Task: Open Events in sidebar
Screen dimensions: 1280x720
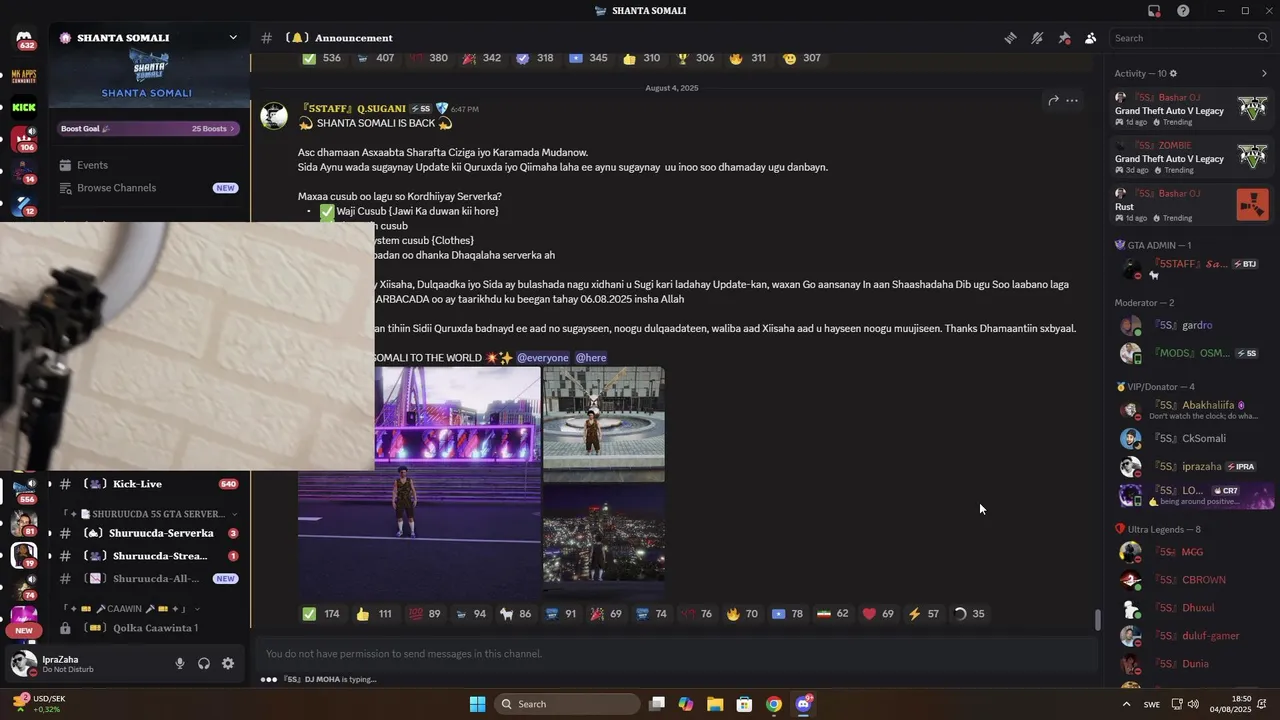Action: (x=148, y=165)
